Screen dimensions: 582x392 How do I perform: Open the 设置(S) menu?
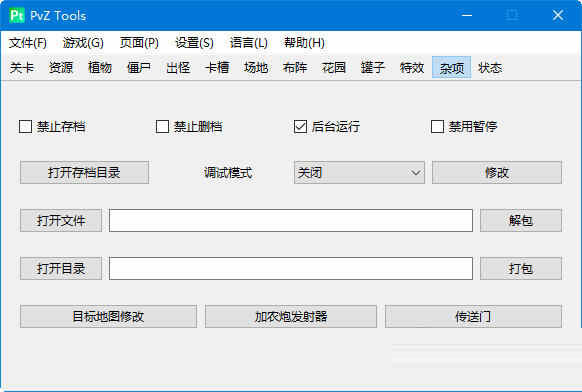194,43
